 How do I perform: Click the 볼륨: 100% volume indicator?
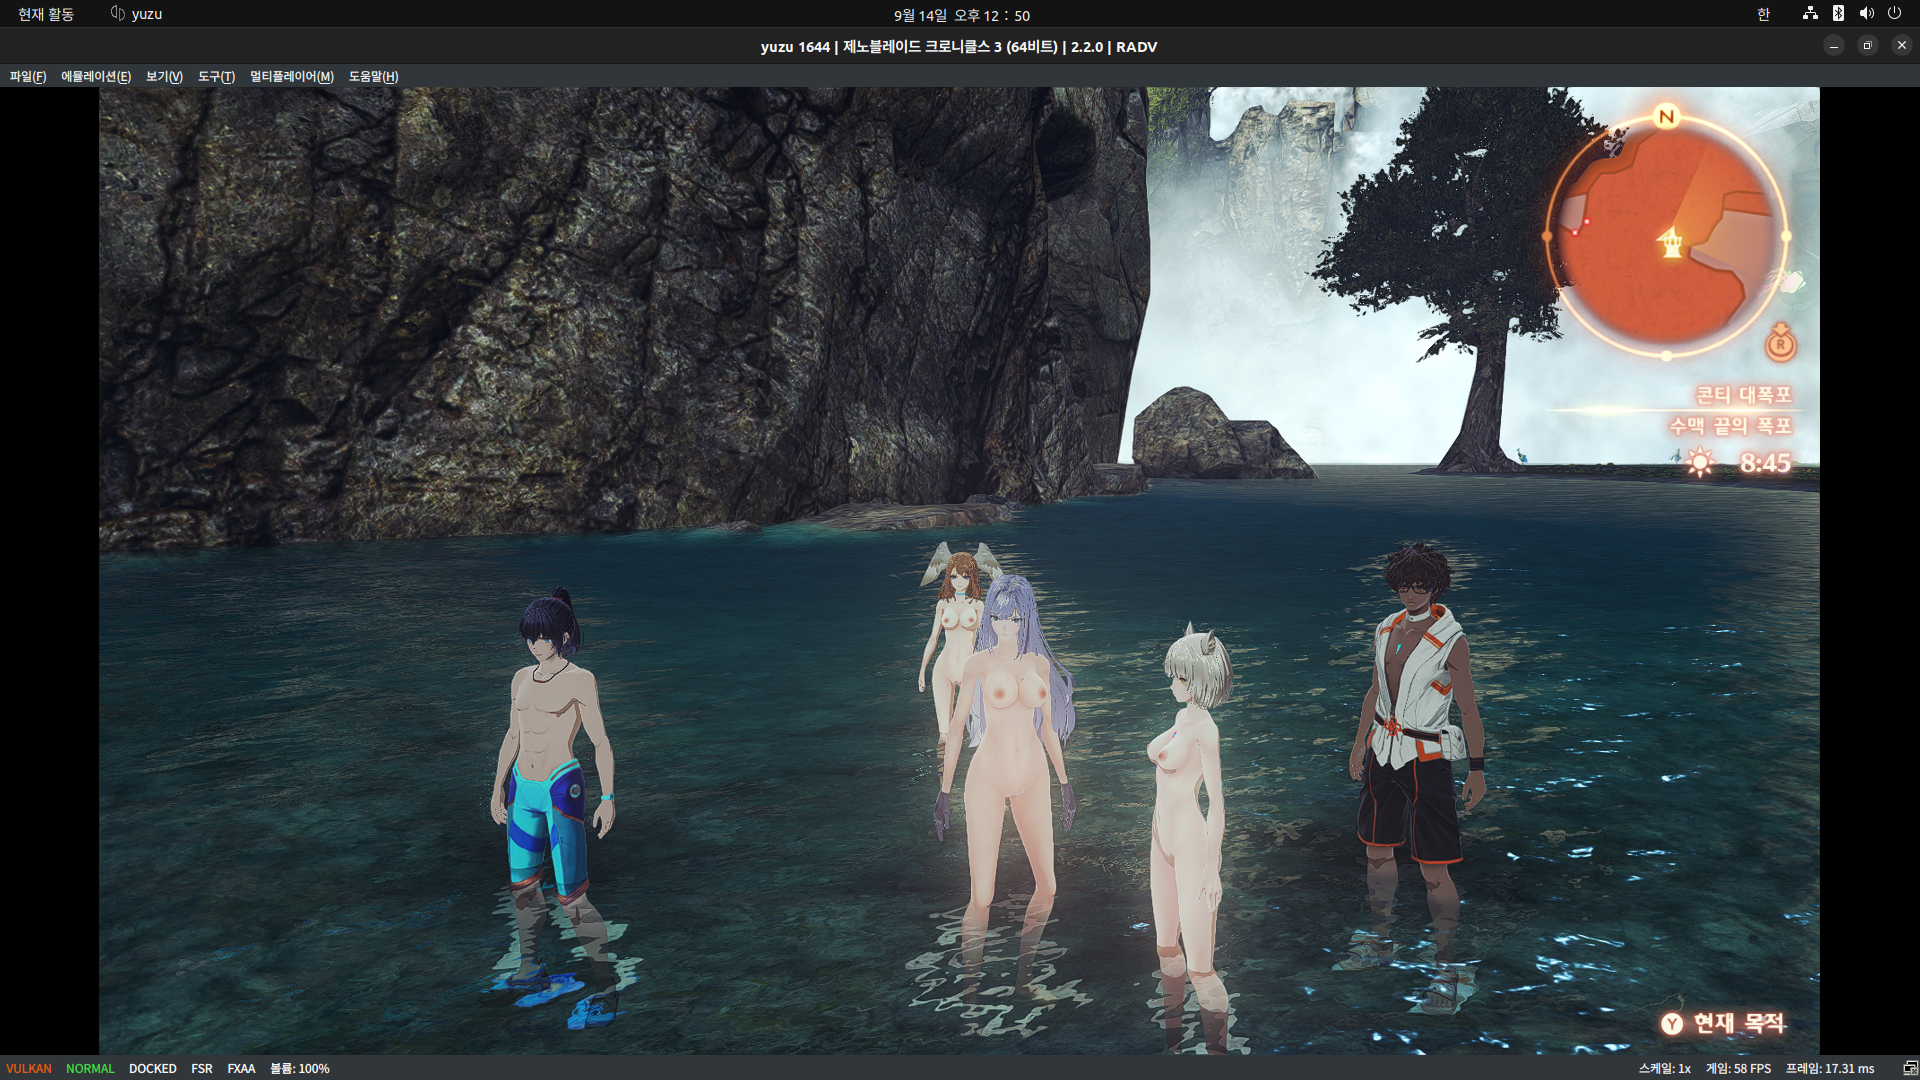tap(300, 1068)
